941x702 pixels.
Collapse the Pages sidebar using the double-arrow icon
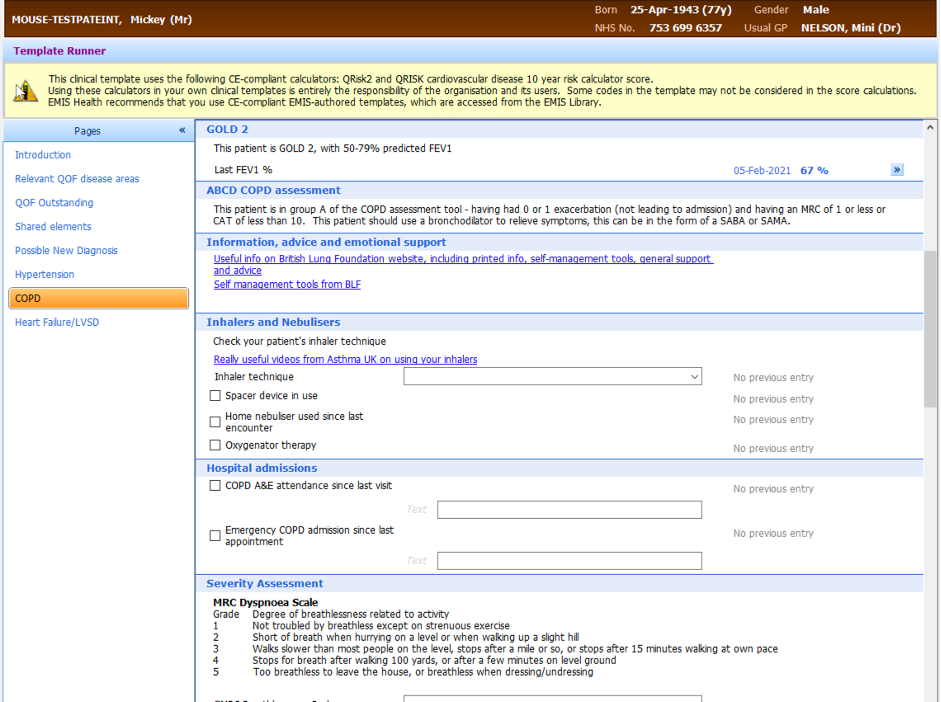[x=183, y=130]
